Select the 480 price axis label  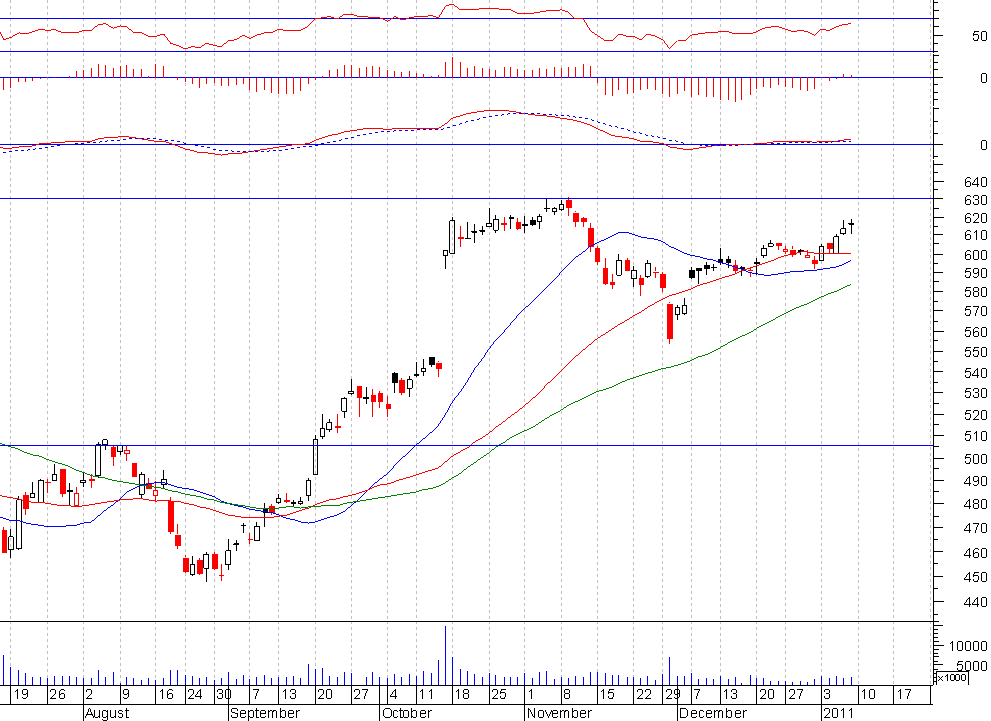pos(975,504)
